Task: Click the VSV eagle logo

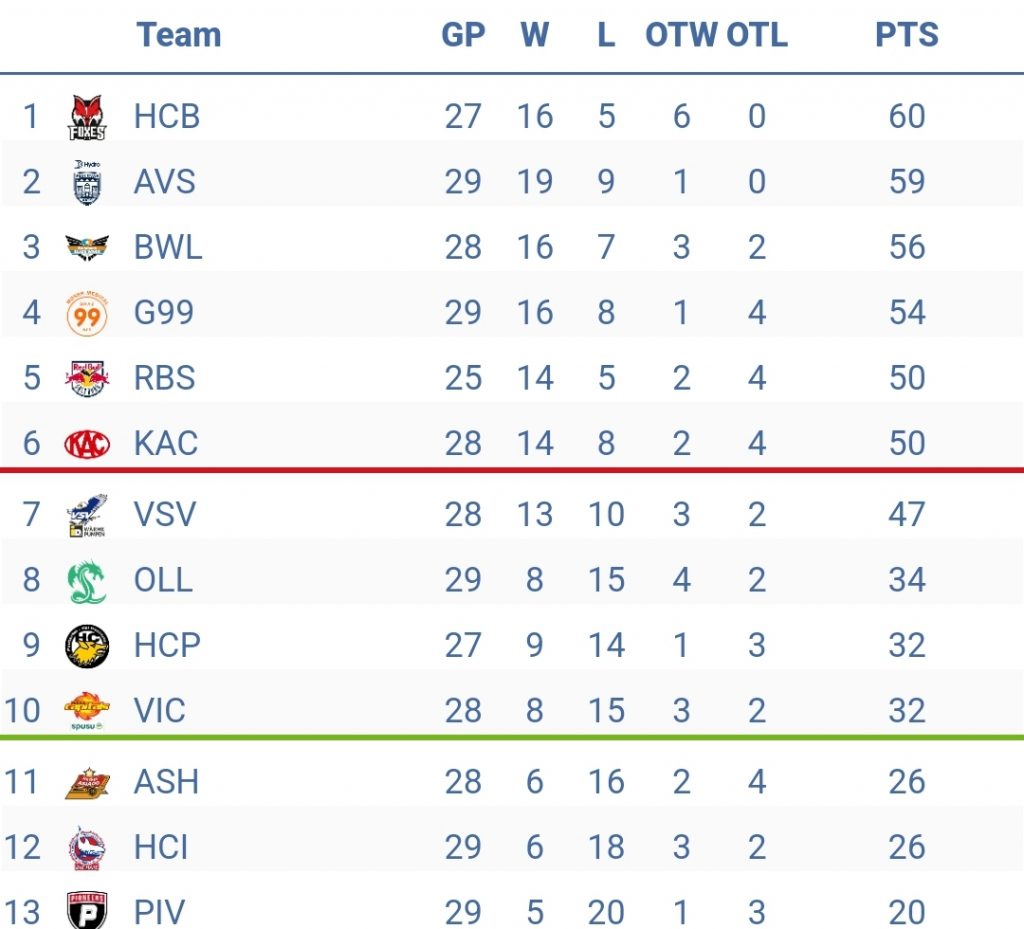Action: point(87,516)
